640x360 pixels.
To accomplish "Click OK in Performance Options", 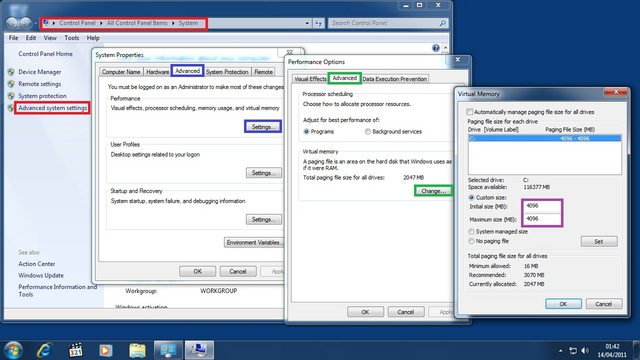I will pos(365,312).
